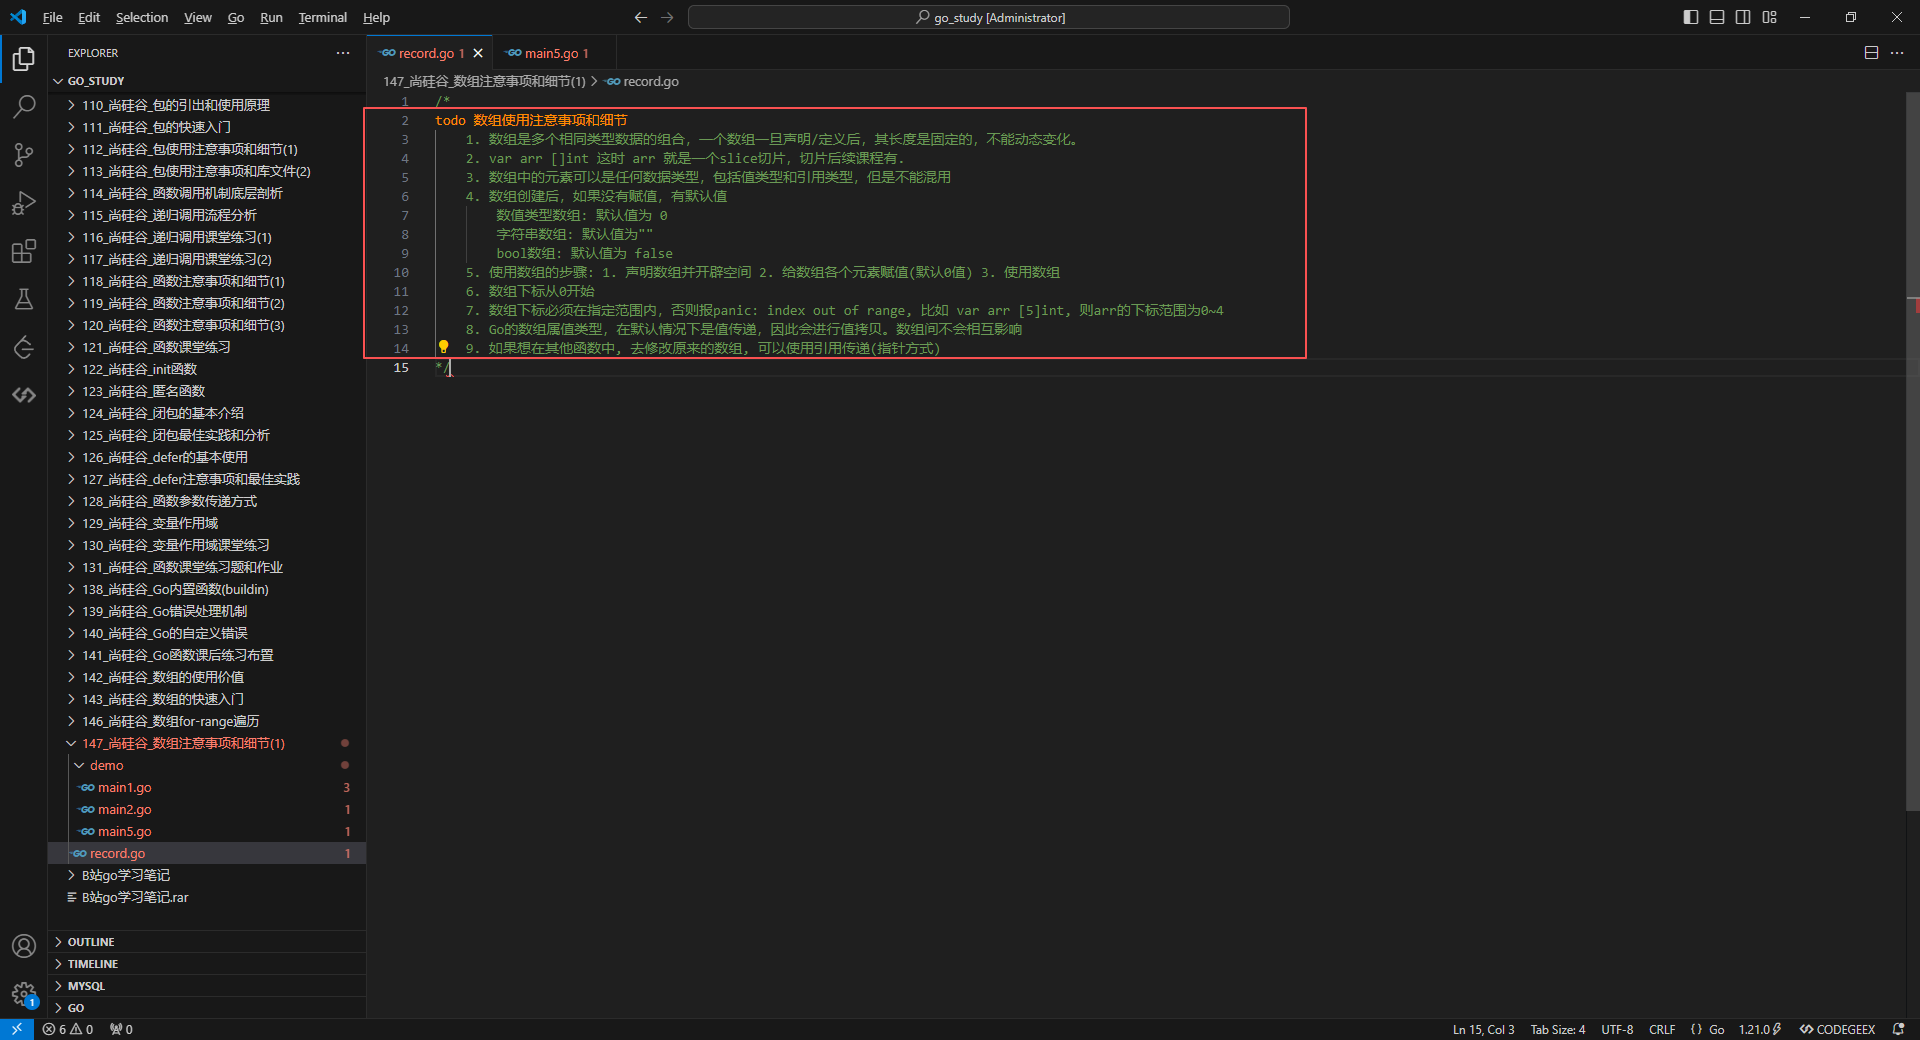Expand the 110_尚硅谷_包的引出和使用原理 folder
Screen dimensions: 1920x1040
pyautogui.click(x=207, y=105)
